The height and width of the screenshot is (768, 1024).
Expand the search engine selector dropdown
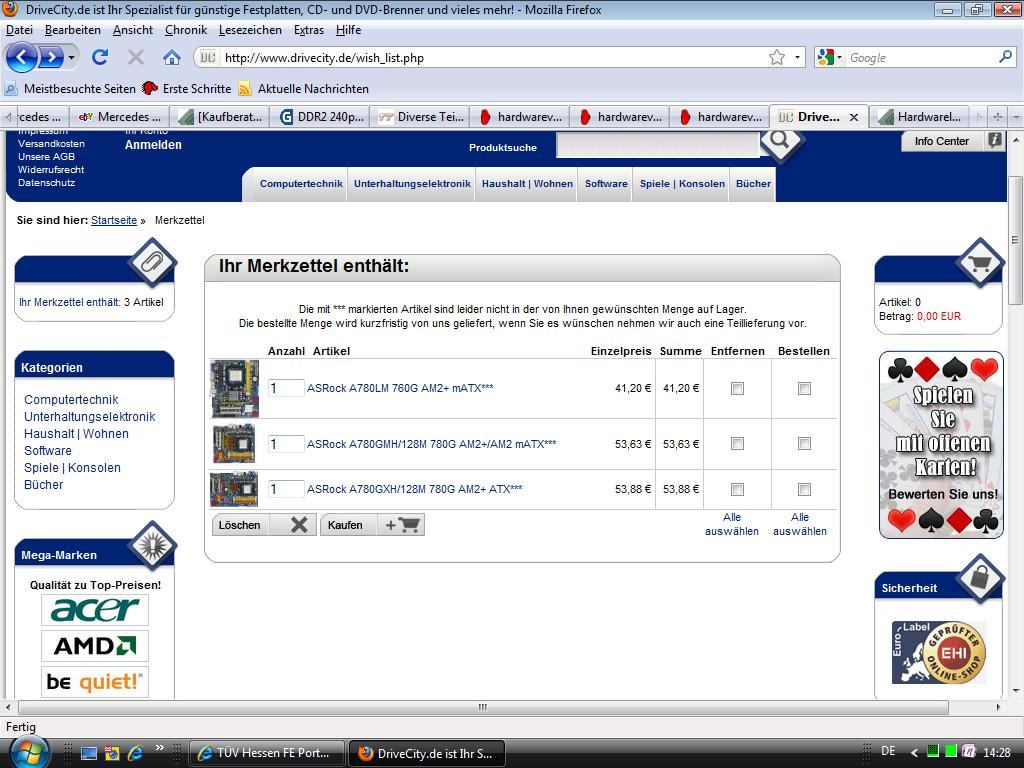click(x=839, y=57)
